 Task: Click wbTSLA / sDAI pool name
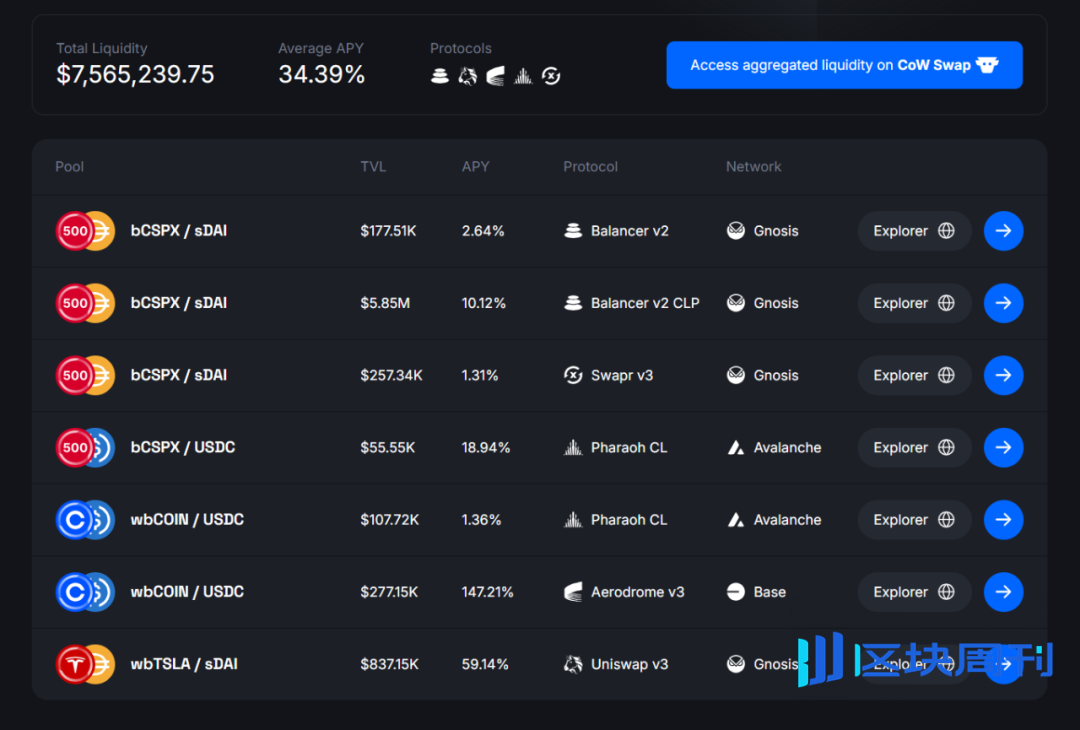pyautogui.click(x=184, y=665)
